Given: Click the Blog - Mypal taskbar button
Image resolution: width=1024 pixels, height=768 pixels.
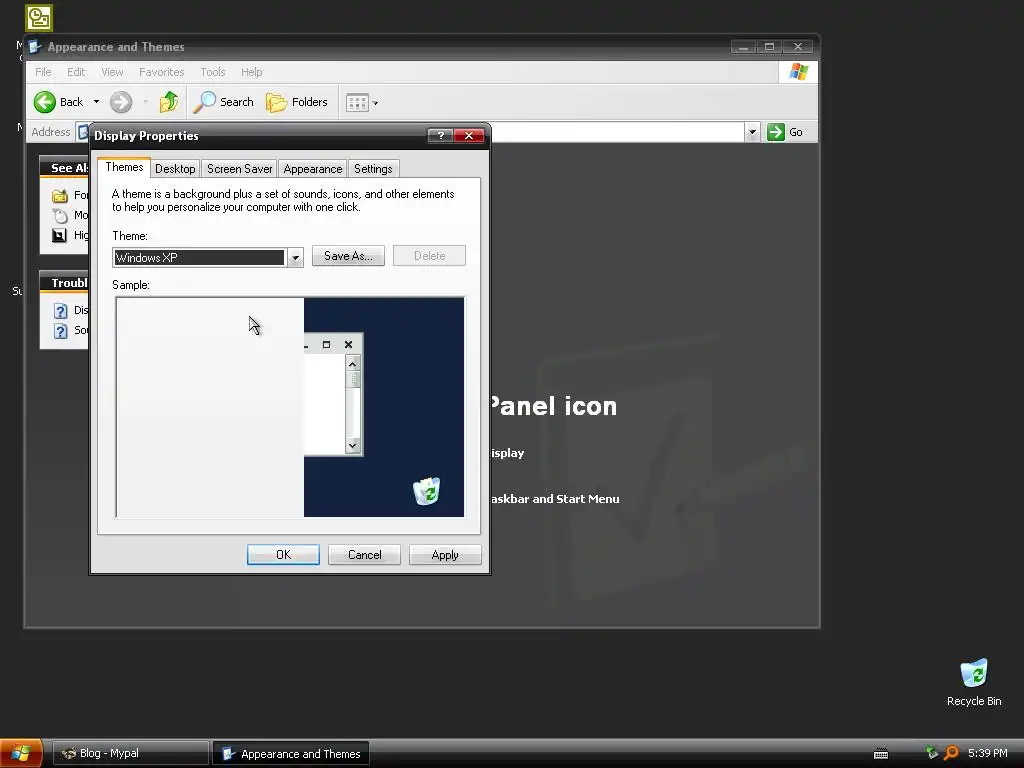Looking at the screenshot, I should [x=131, y=754].
